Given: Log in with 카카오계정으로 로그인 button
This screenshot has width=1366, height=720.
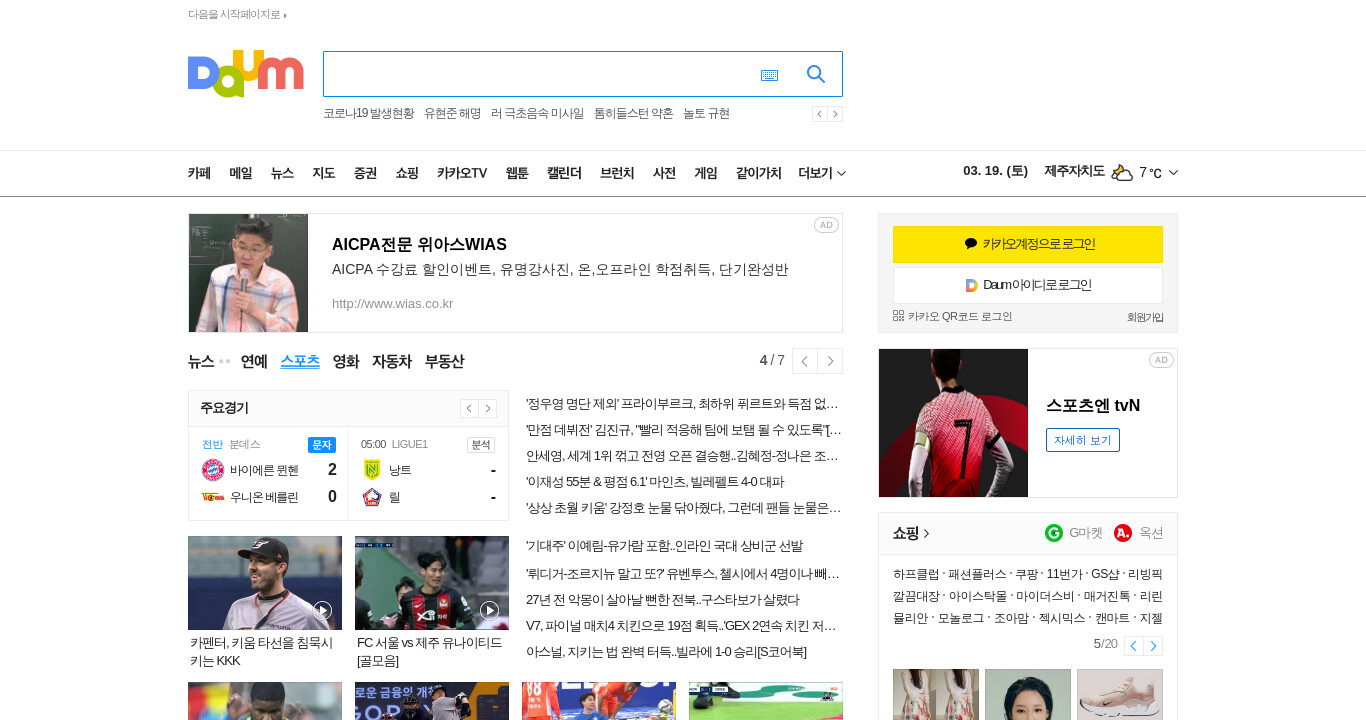Looking at the screenshot, I should tap(1028, 244).
